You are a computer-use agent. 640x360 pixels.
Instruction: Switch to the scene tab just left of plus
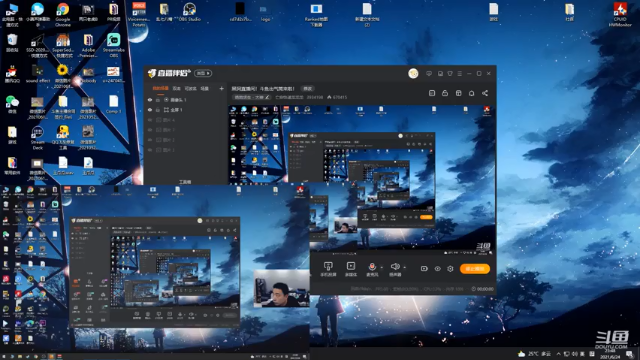pyautogui.click(x=204, y=88)
